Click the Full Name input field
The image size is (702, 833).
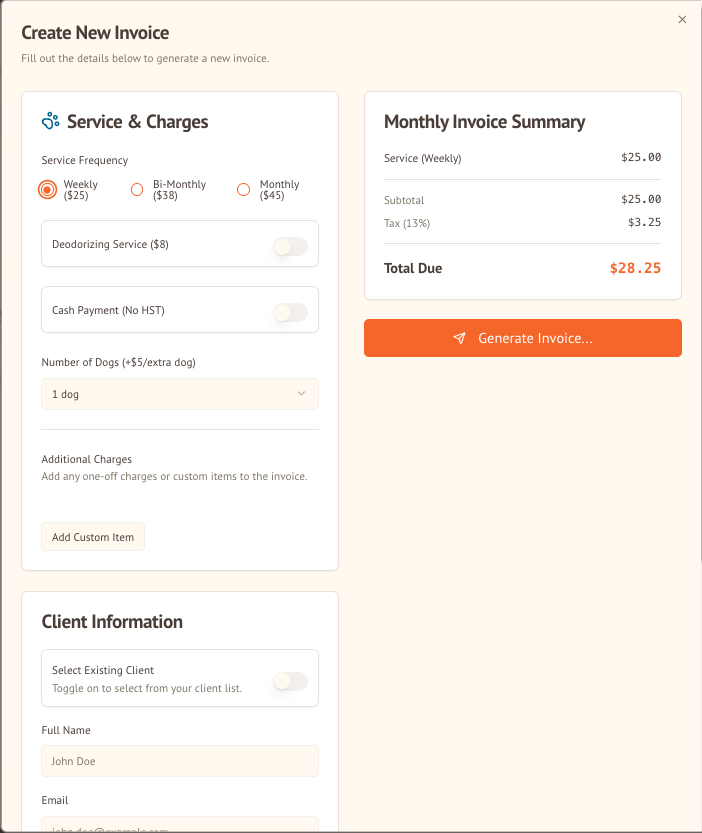179,761
